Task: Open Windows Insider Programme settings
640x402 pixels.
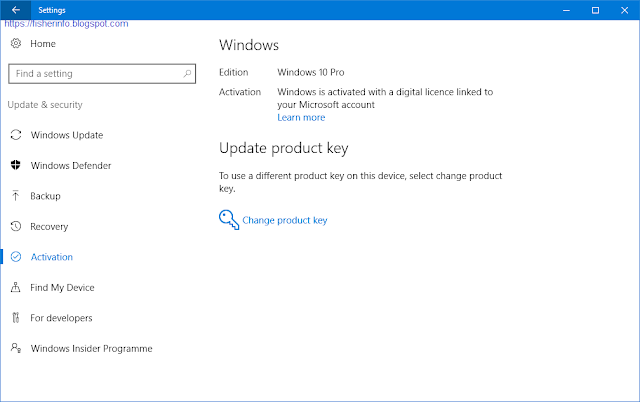Action: (x=91, y=349)
